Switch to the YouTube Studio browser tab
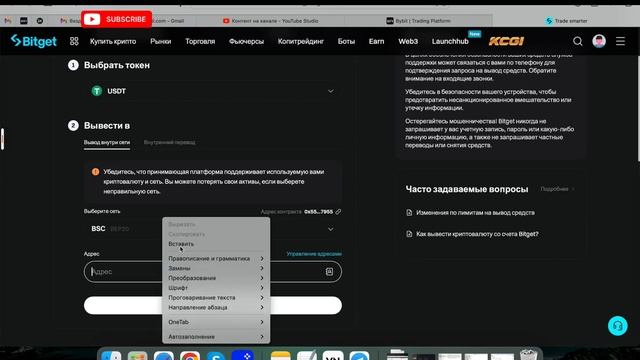The height and width of the screenshot is (360, 640). (271, 21)
